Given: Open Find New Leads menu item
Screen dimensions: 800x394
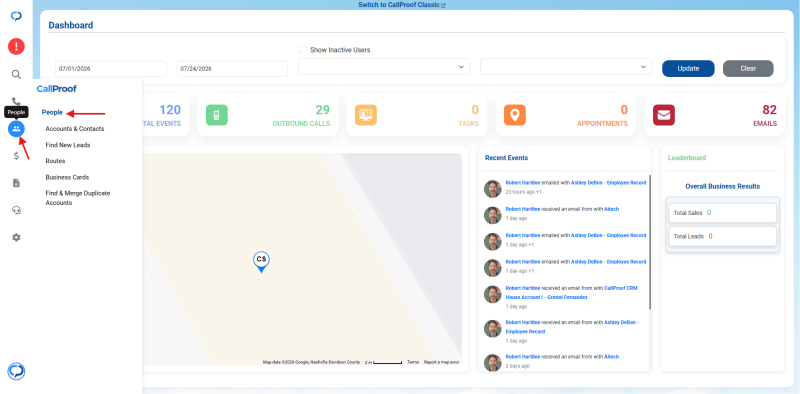Looking at the screenshot, I should [x=68, y=145].
